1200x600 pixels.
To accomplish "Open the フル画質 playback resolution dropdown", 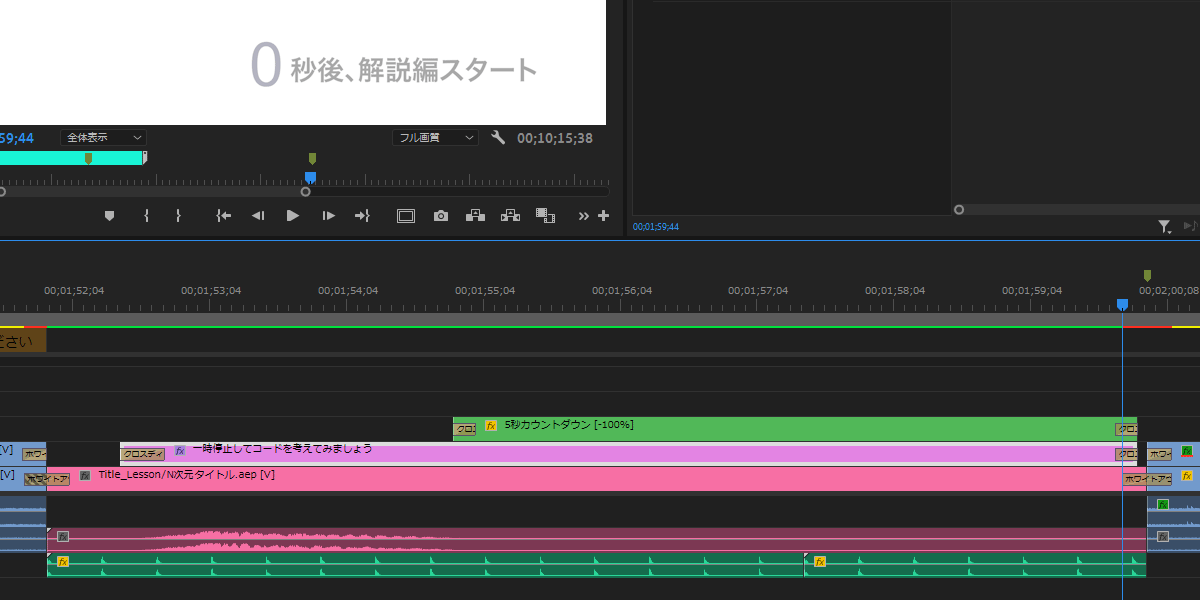I will 435,138.
